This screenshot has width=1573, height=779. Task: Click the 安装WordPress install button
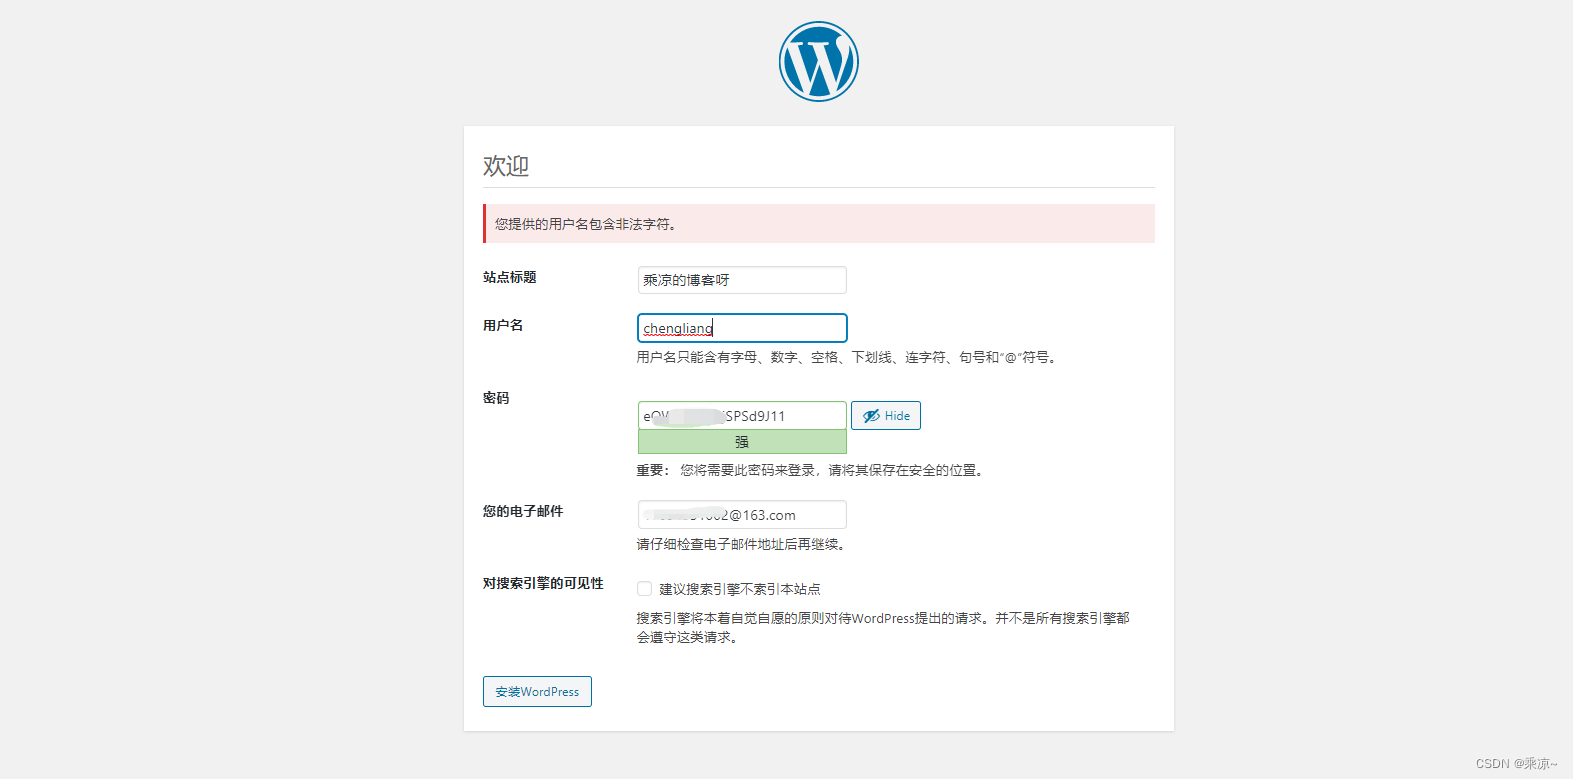point(537,692)
